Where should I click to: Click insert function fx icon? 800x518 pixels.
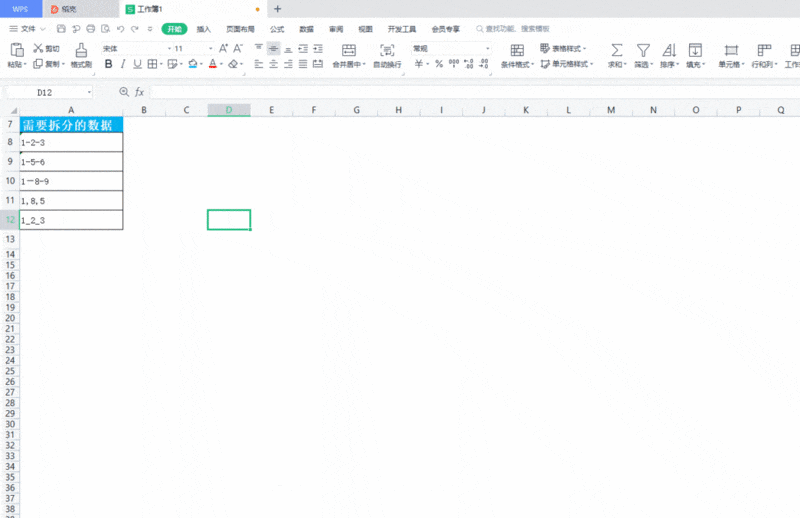[x=139, y=92]
